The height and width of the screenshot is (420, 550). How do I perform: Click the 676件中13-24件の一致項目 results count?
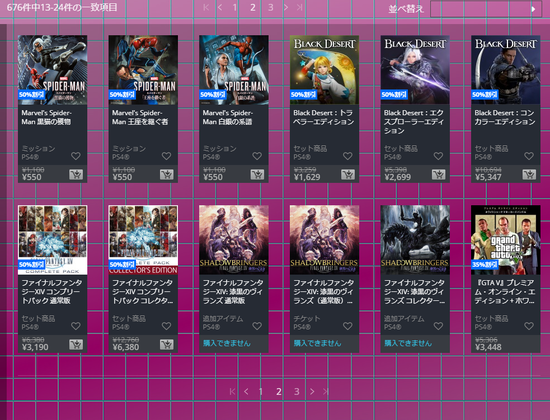coord(62,7)
